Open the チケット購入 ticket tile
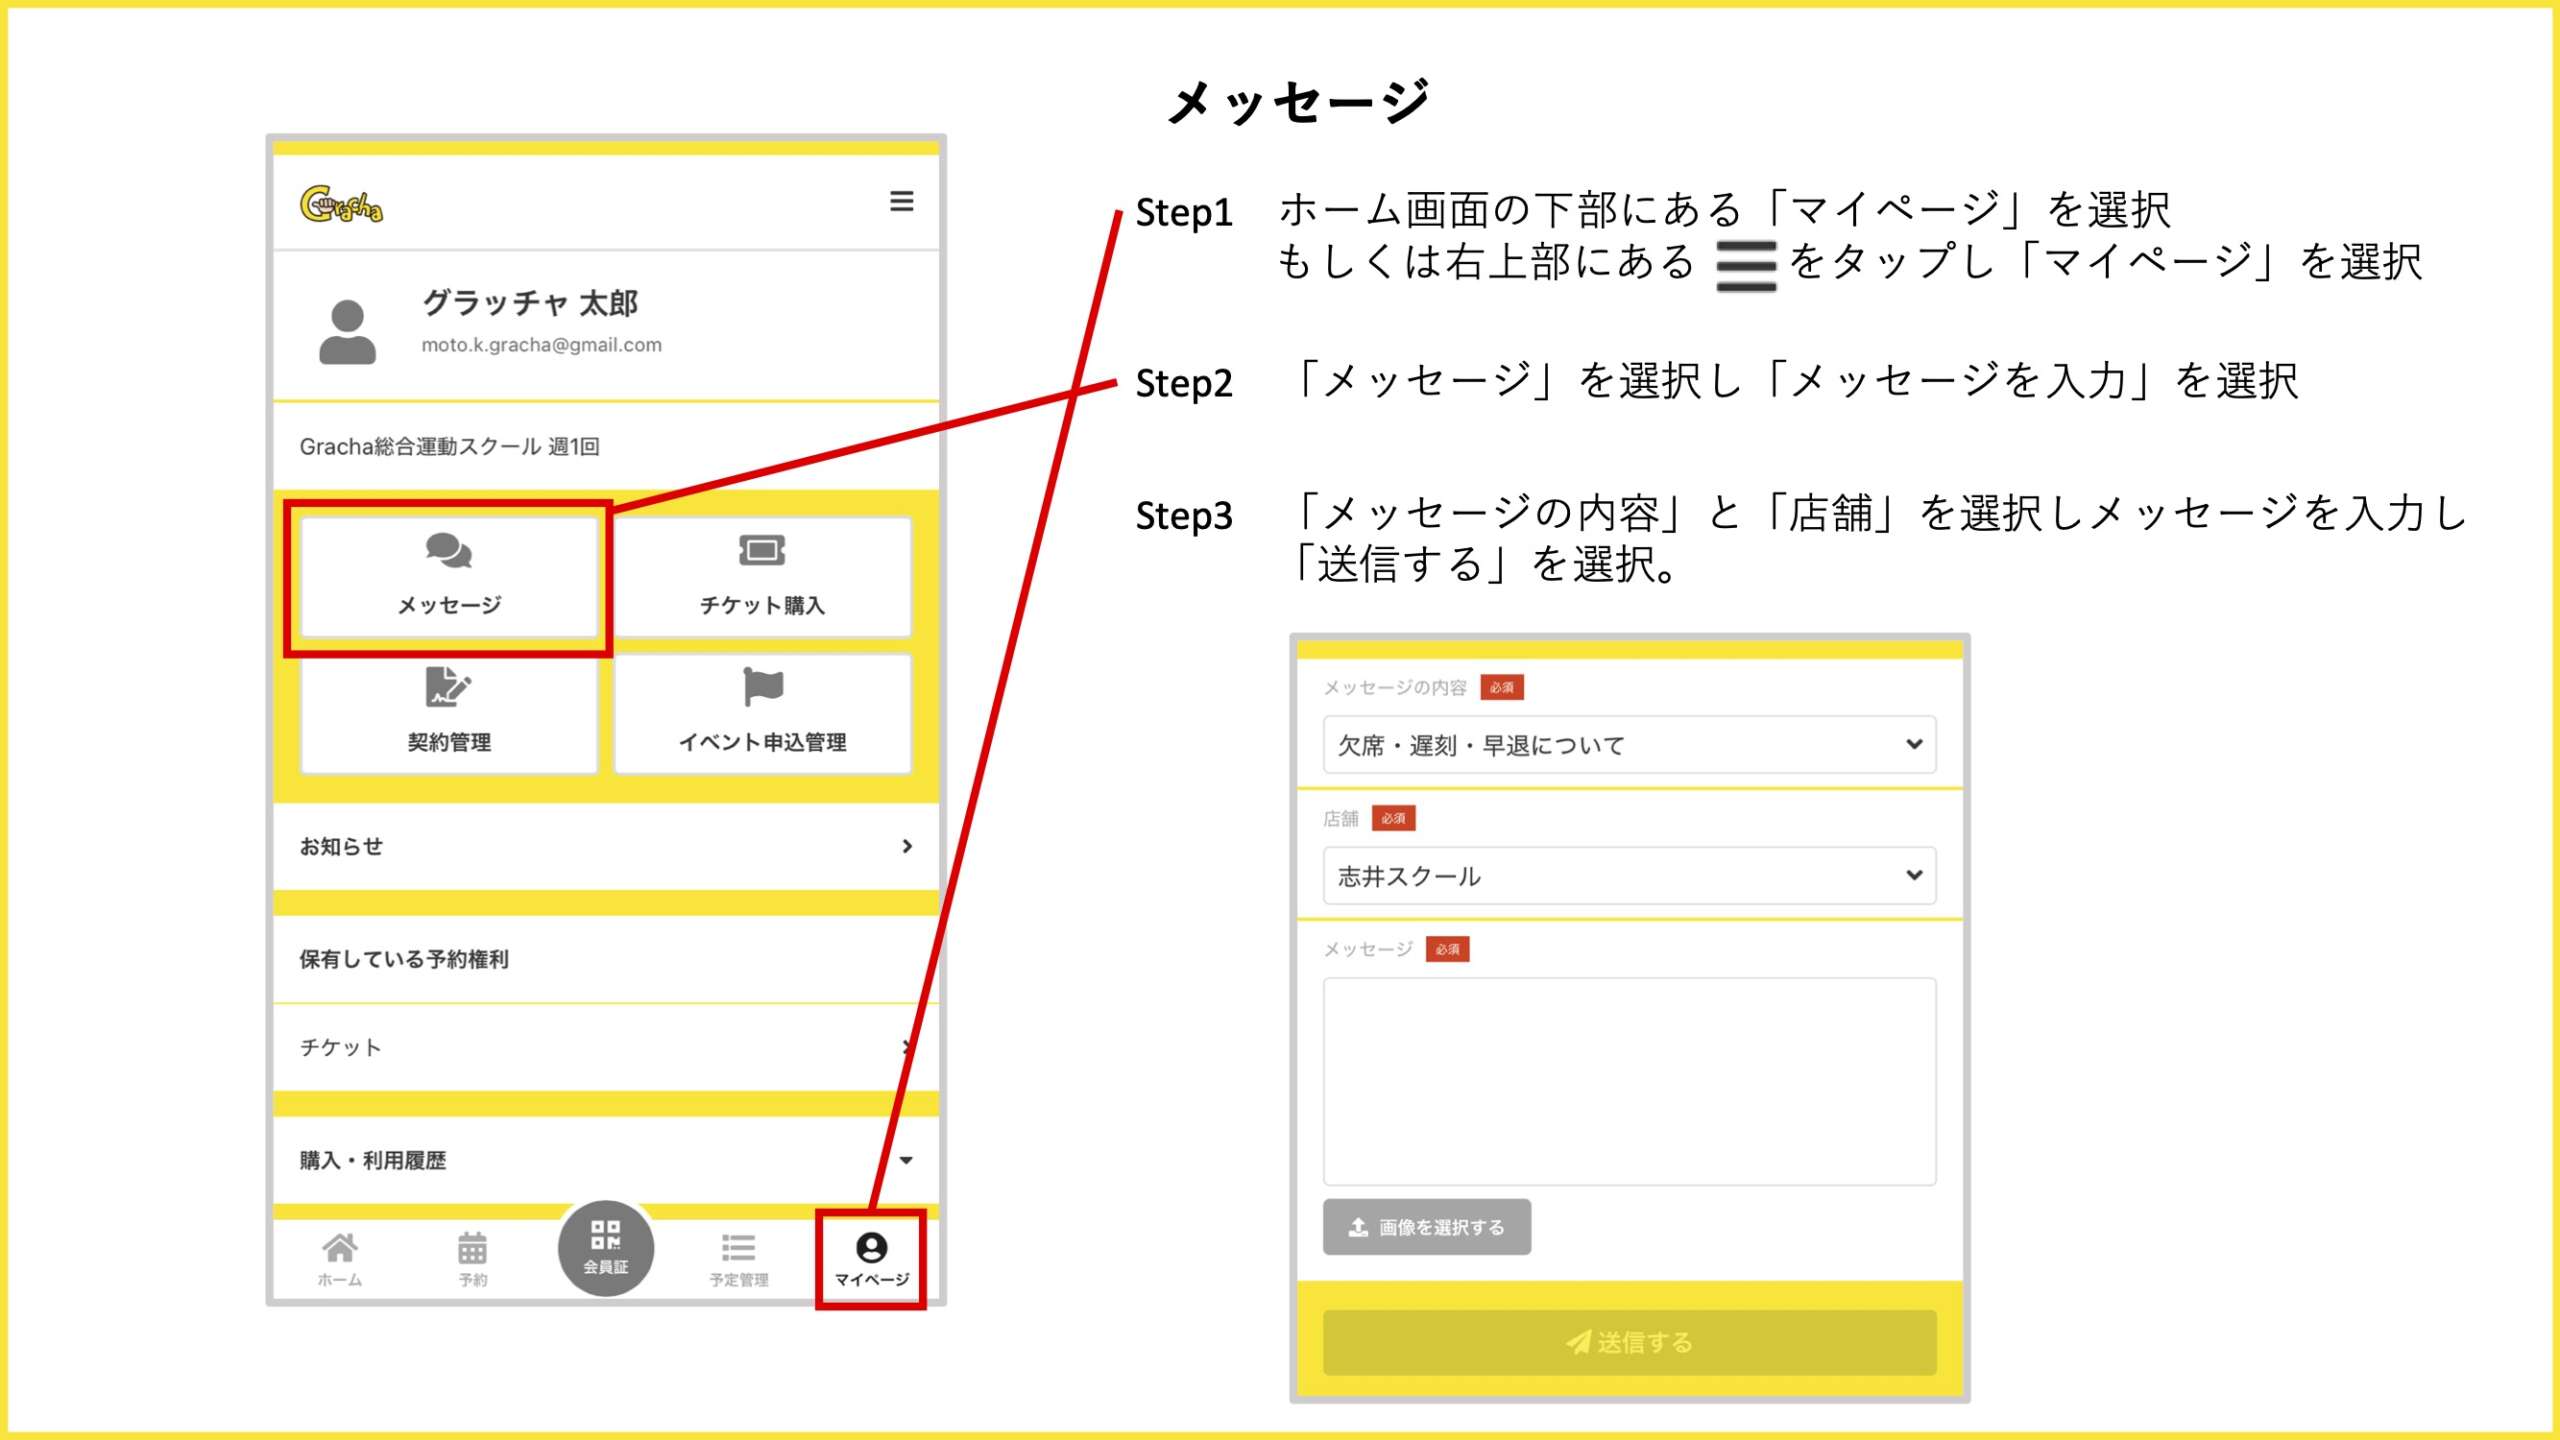2560x1440 pixels. coord(762,577)
